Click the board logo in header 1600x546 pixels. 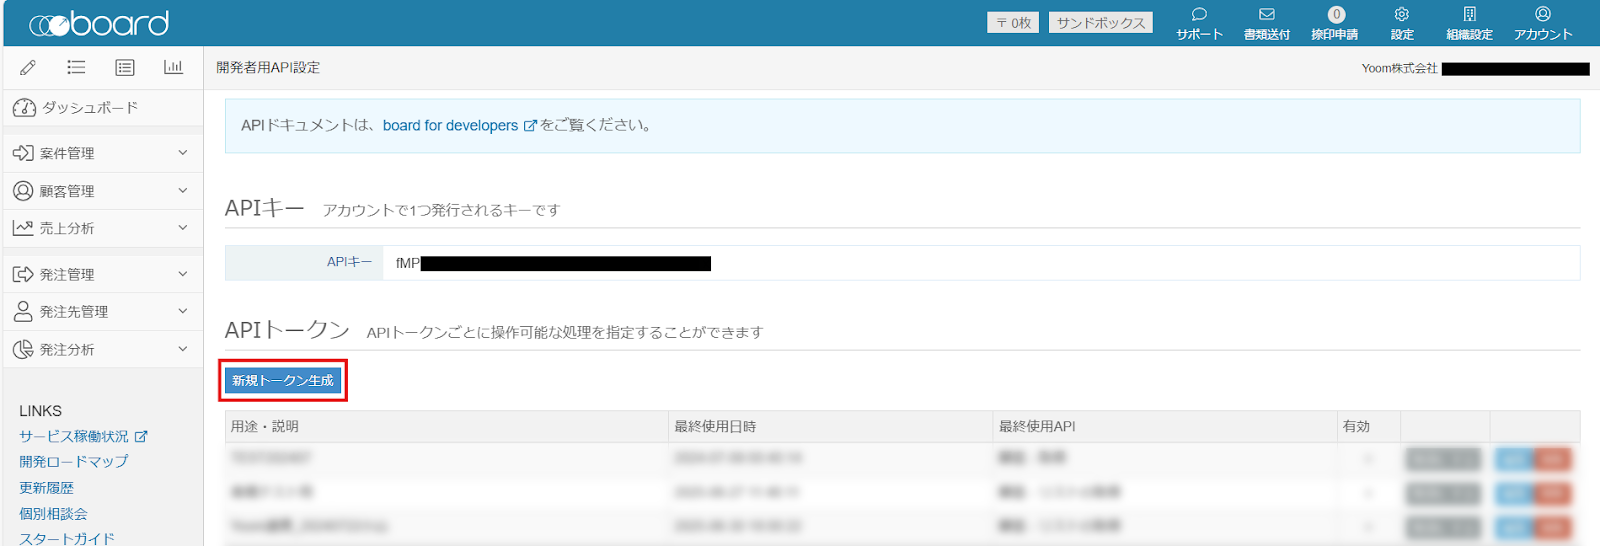[x=99, y=23]
